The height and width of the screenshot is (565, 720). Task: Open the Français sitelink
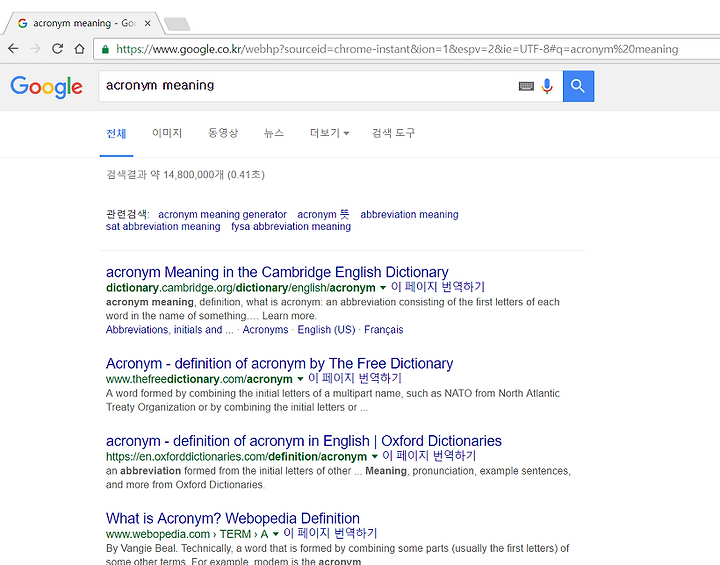pyautogui.click(x=384, y=330)
